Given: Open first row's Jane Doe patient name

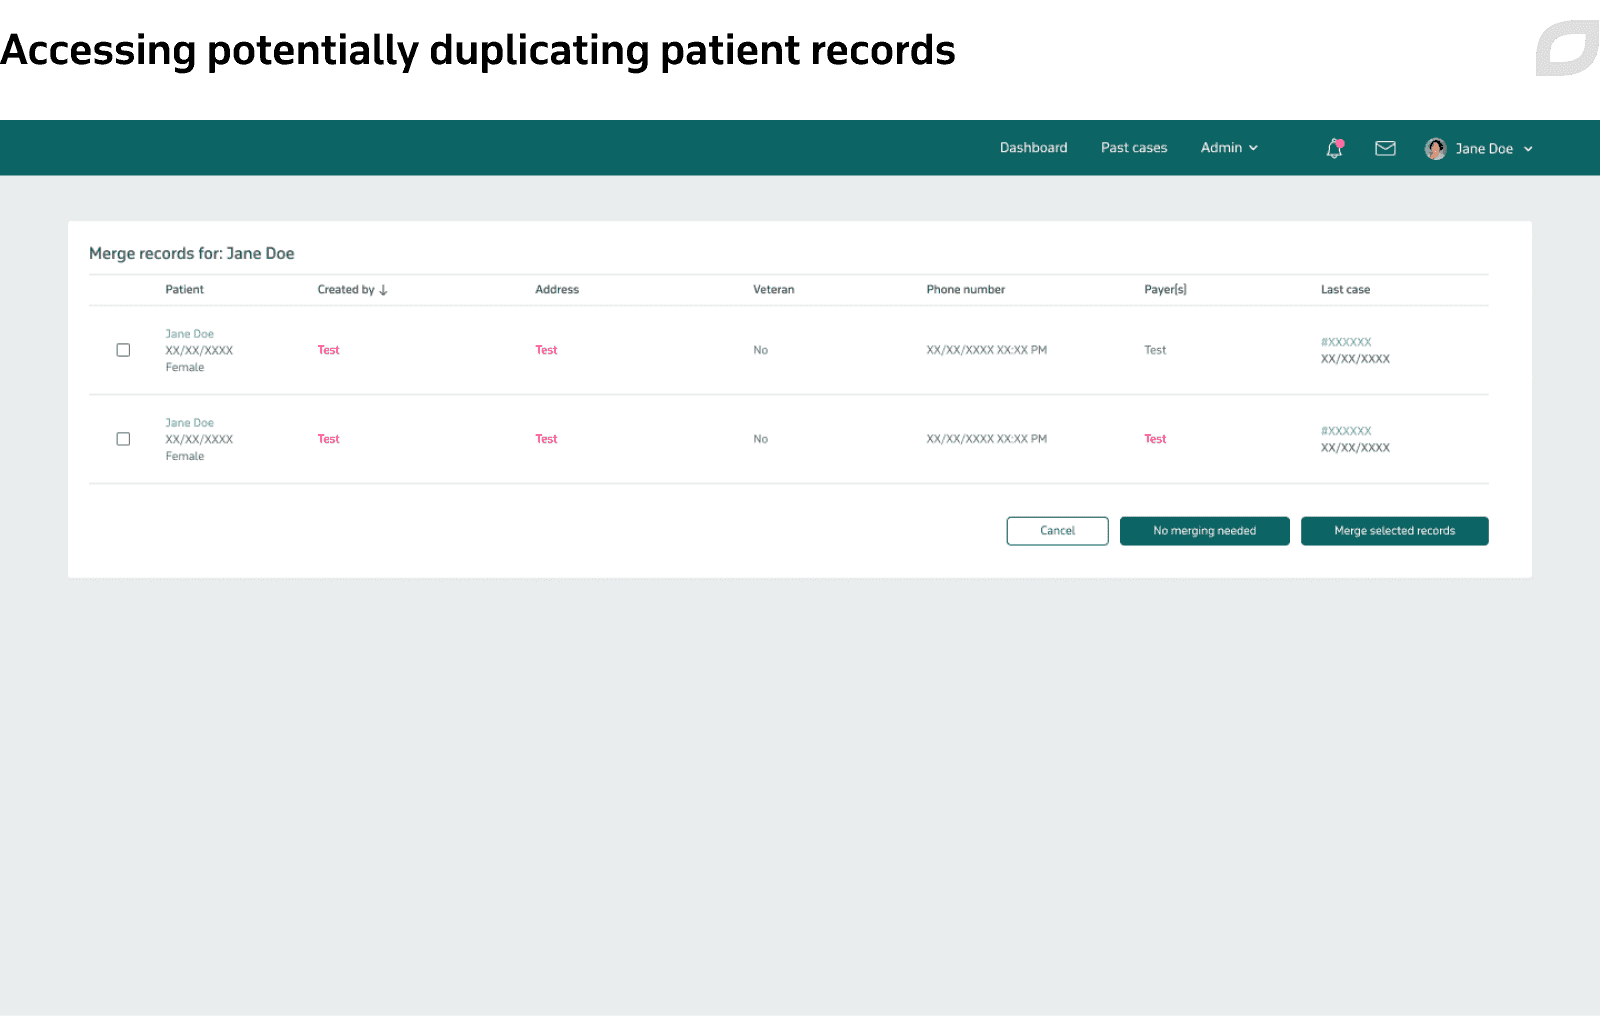Looking at the screenshot, I should [189, 334].
